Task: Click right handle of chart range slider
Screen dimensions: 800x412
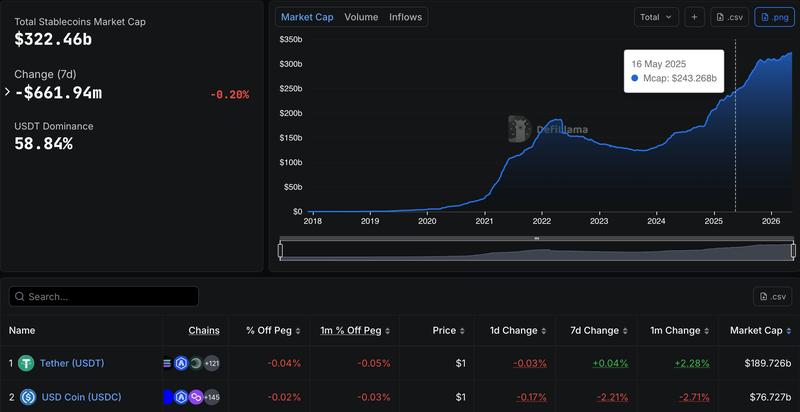Action: [x=793, y=251]
